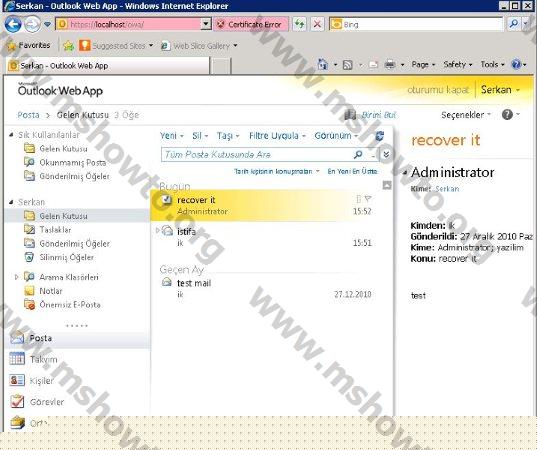Click the Internet Explorer back arrow button

13,24
